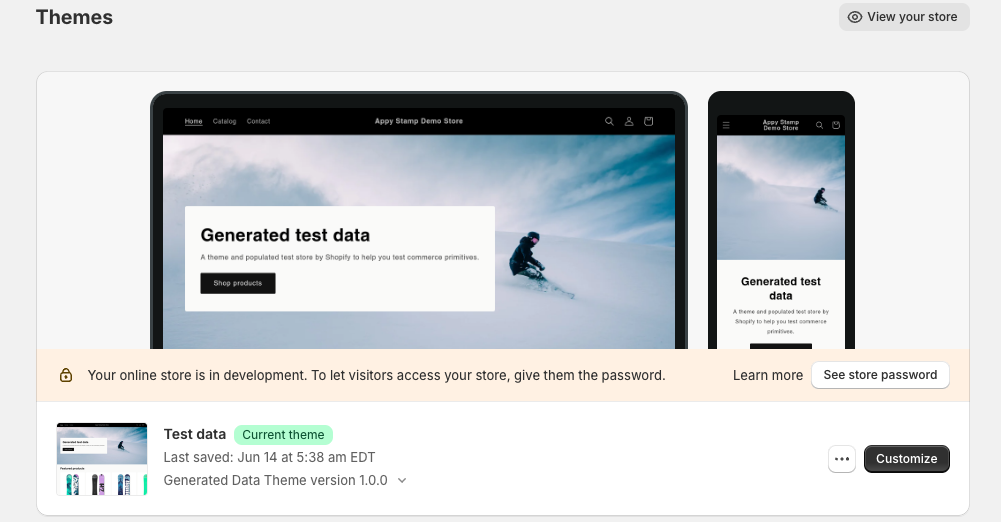Screen dimensions: 1001x522
Task: Click Appy Stamp Demo Store title in desktop preview
Action: (x=419, y=121)
